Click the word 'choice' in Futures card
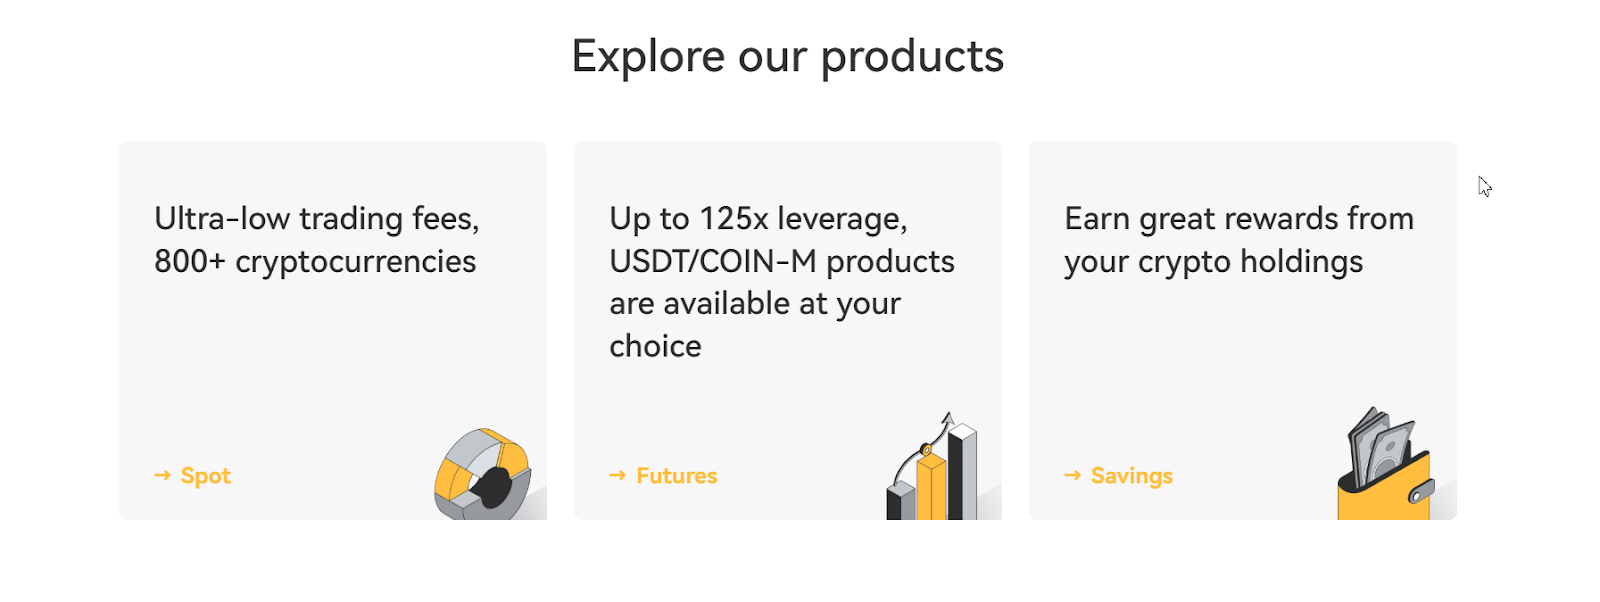 coord(656,346)
